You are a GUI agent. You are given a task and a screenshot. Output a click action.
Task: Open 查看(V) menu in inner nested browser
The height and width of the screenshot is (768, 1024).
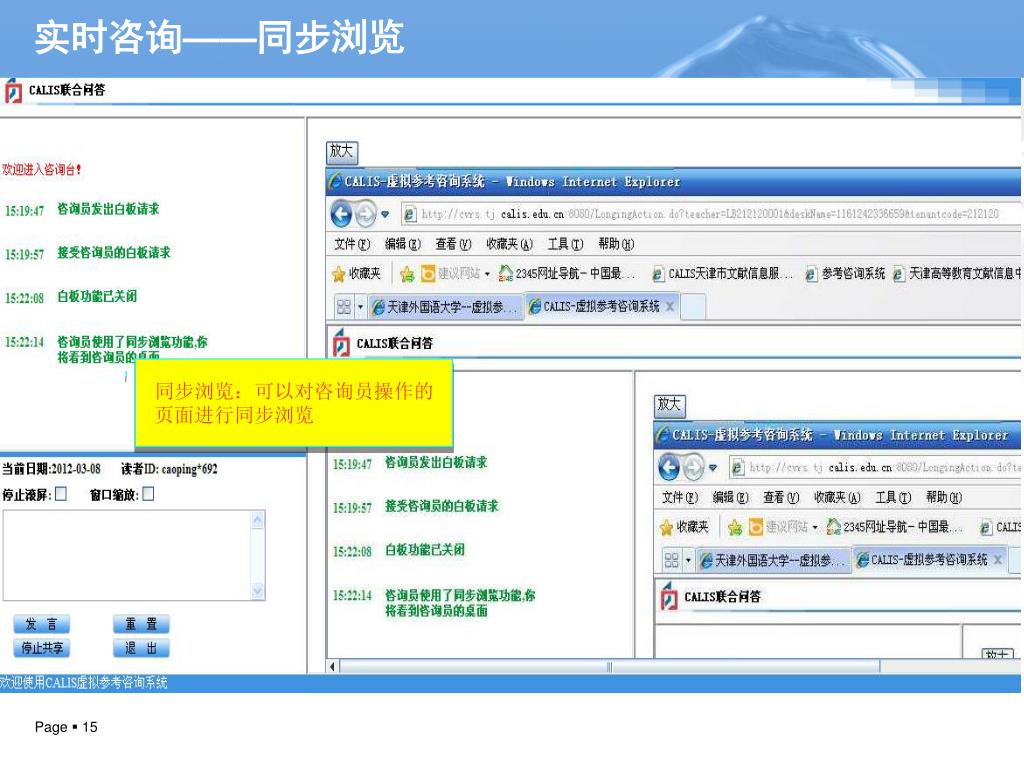click(x=781, y=498)
